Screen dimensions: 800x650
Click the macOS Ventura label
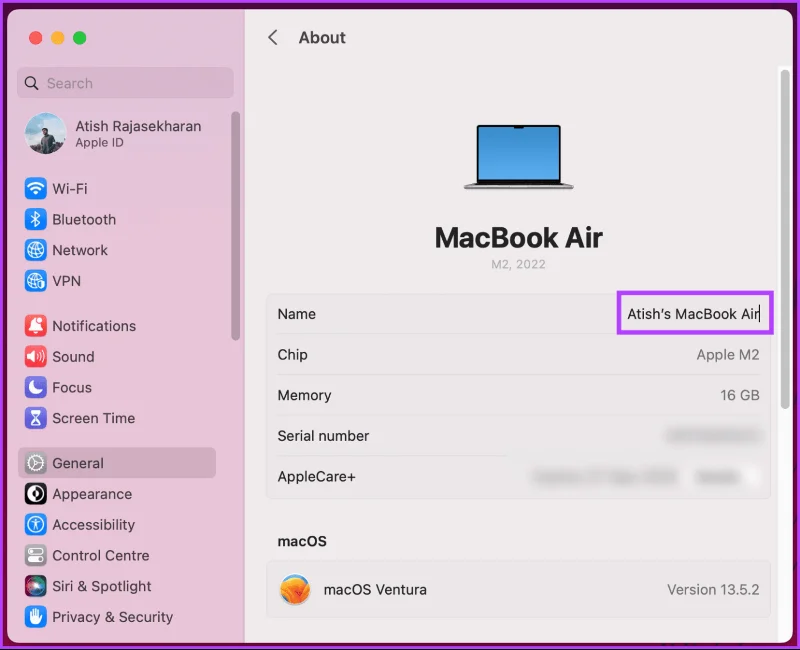(375, 590)
